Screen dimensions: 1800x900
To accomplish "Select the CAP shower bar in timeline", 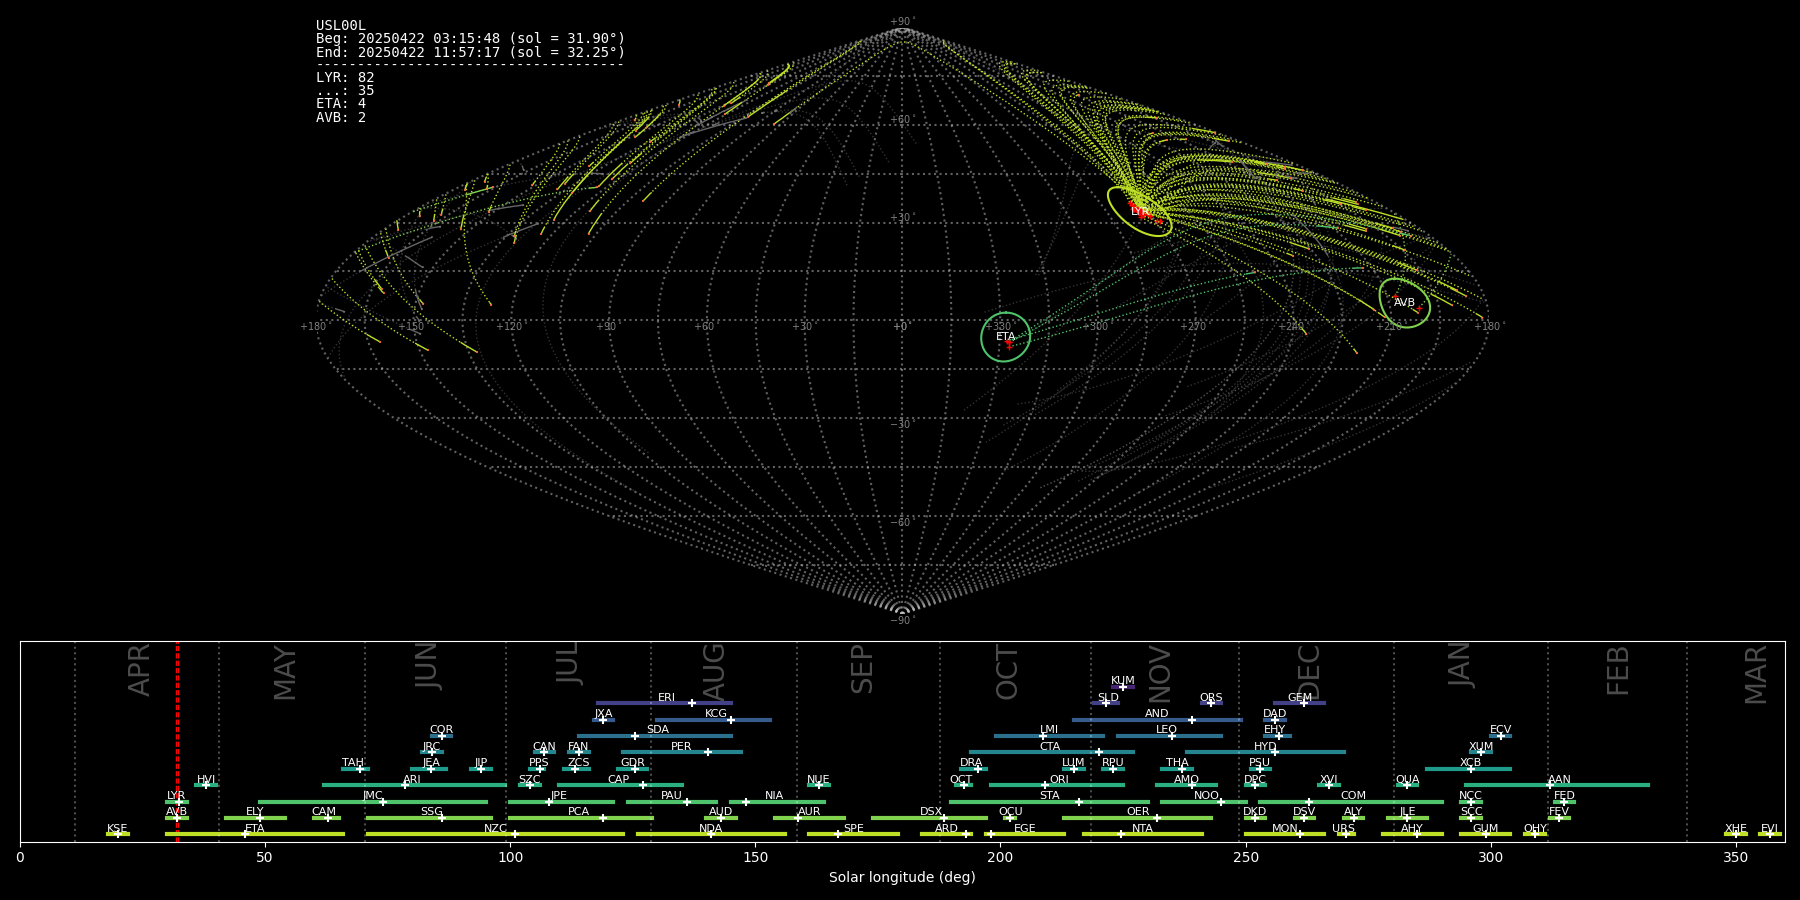I will [x=620, y=785].
